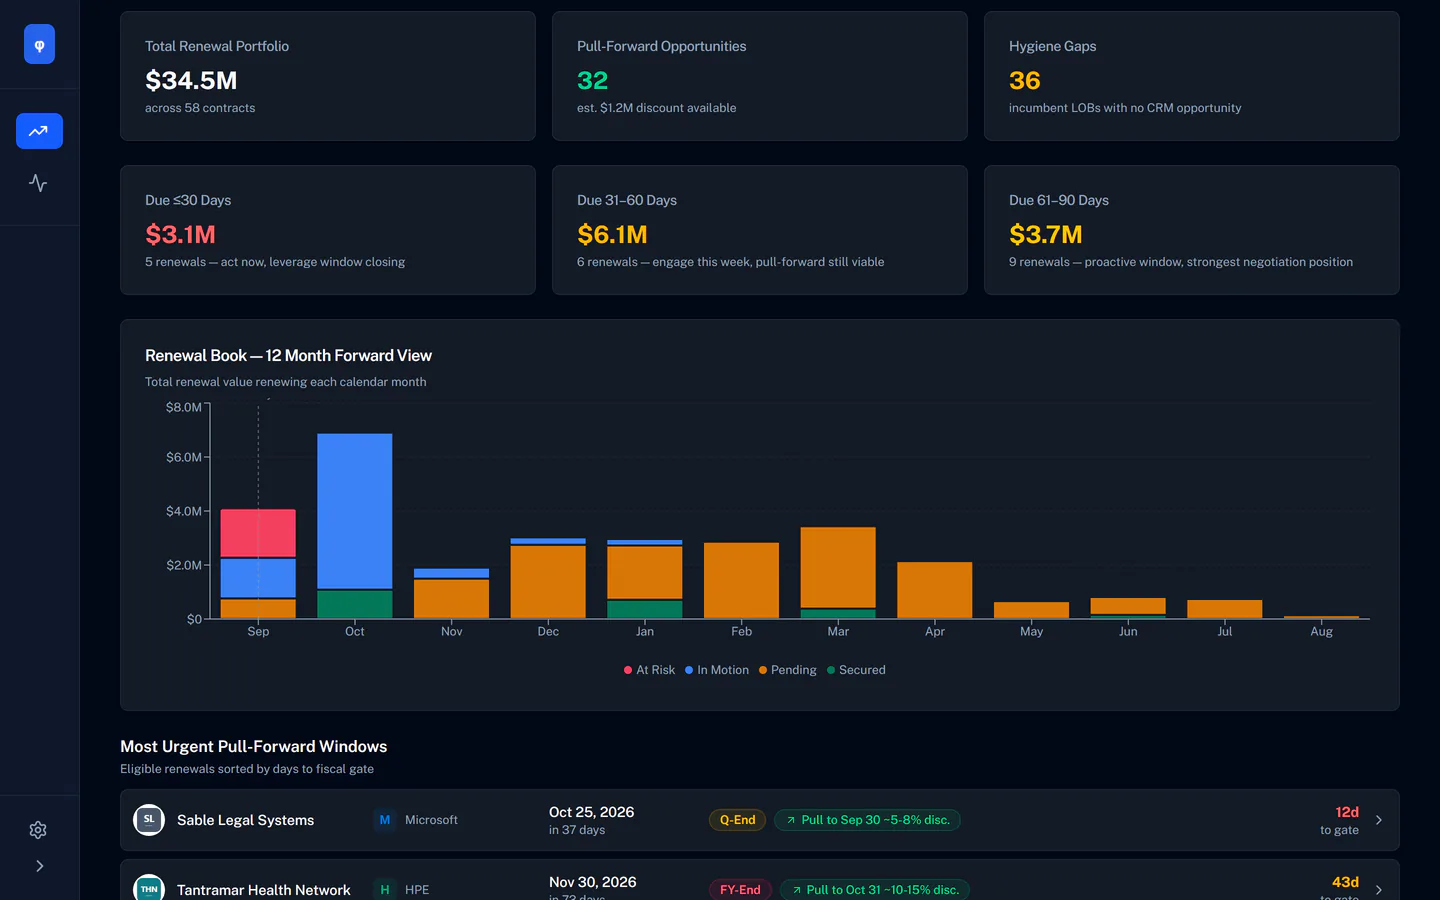
Task: Click the $3.7M Due 61–90 Days value
Action: tap(1046, 234)
